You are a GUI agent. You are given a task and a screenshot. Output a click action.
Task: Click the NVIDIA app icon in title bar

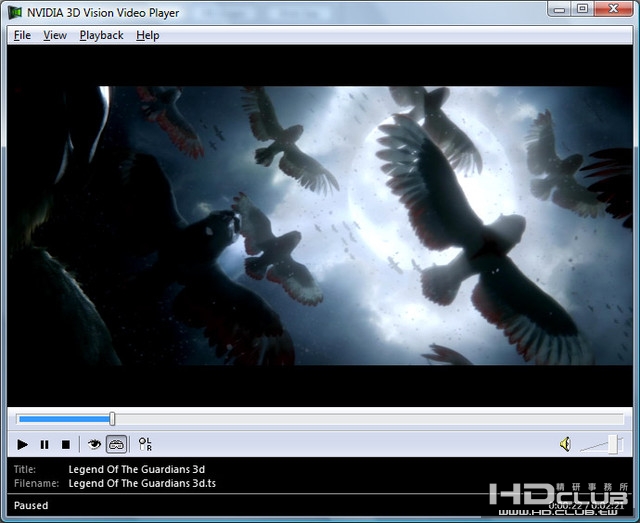point(15,13)
